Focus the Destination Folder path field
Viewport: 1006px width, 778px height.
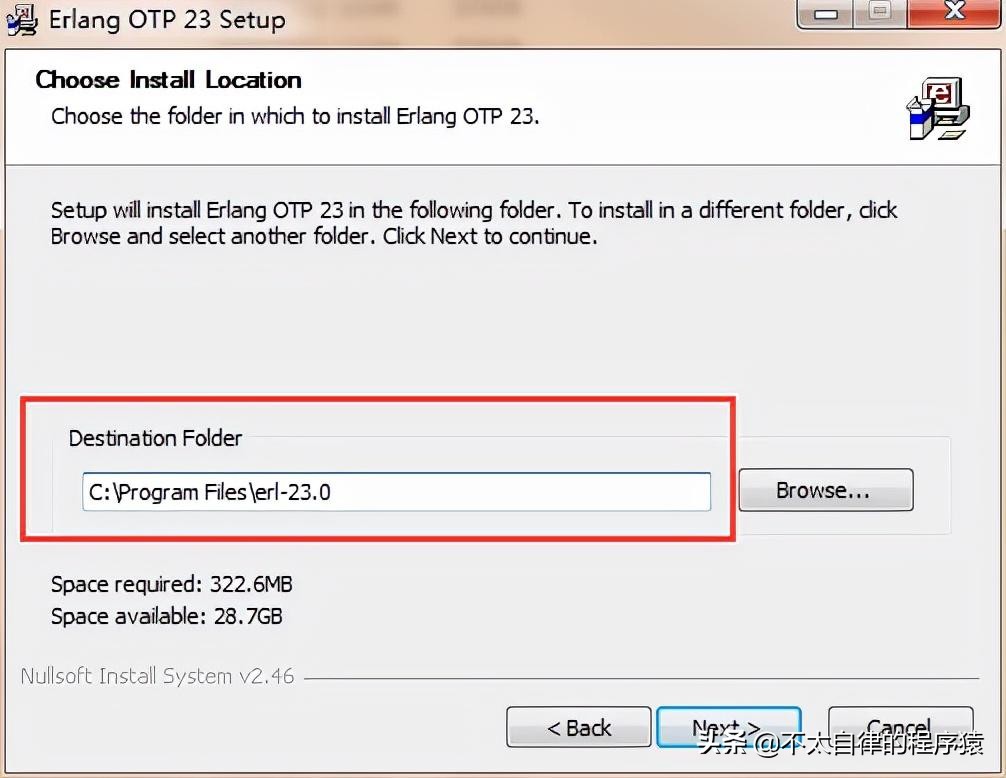click(x=396, y=491)
